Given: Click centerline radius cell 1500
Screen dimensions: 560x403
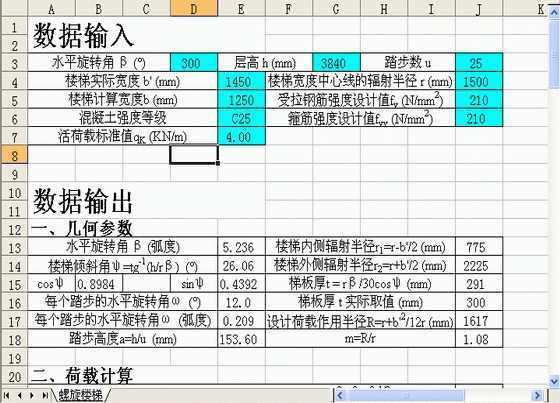Looking at the screenshot, I should [x=479, y=81].
